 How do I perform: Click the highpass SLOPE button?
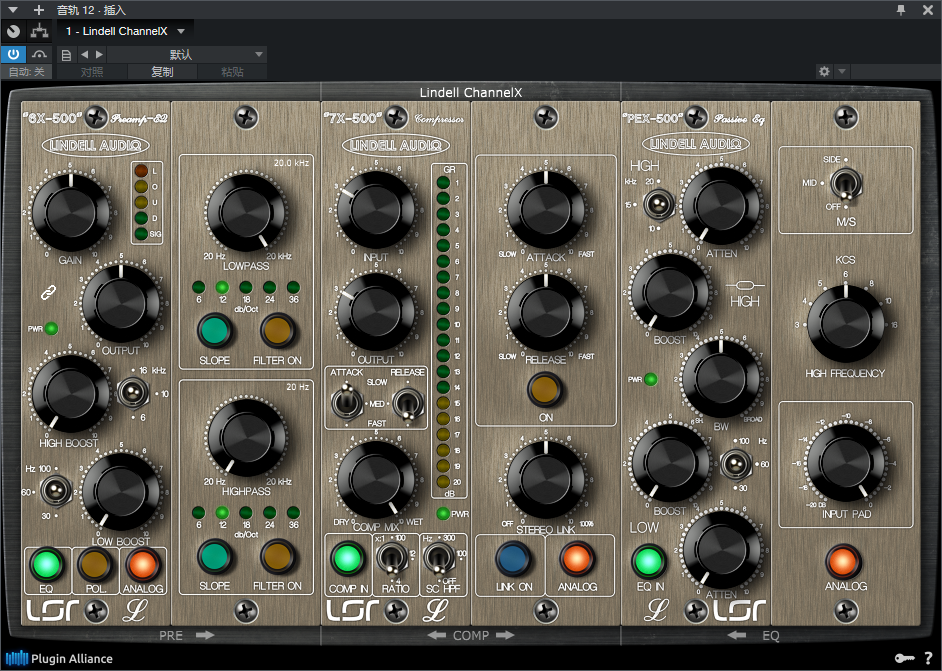[214, 556]
